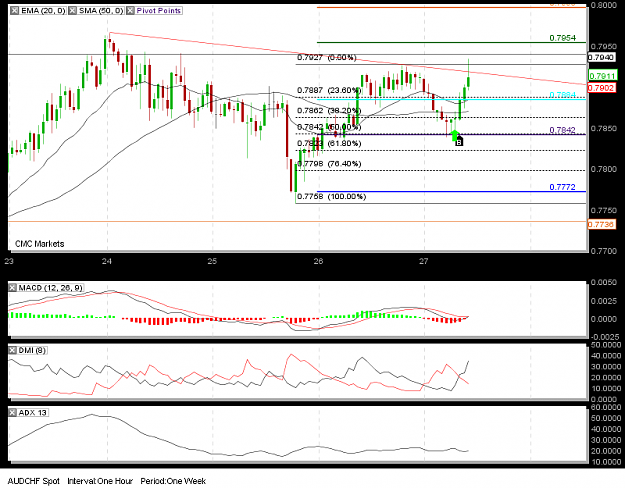Select the 0.7798 (76.40%) Fibonacci label
This screenshot has height=488, width=625.
tap(329, 163)
